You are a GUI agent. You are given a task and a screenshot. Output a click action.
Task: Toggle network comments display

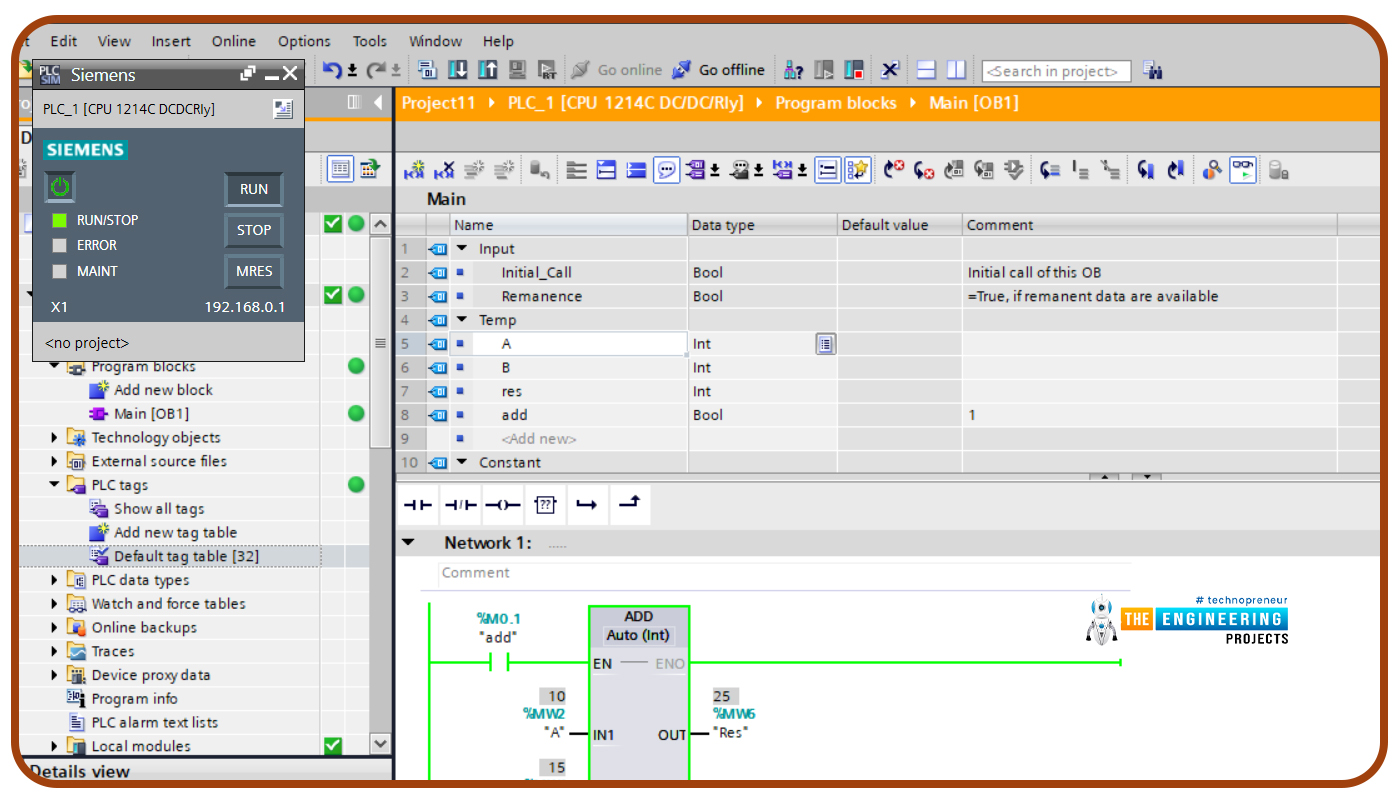tap(827, 170)
